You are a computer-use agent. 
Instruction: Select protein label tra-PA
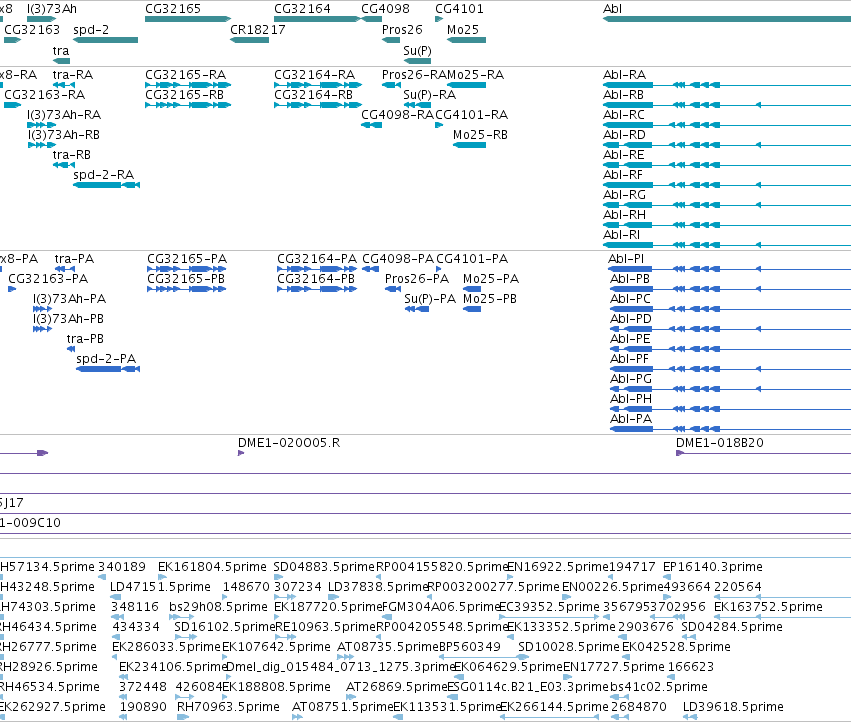tap(74, 258)
